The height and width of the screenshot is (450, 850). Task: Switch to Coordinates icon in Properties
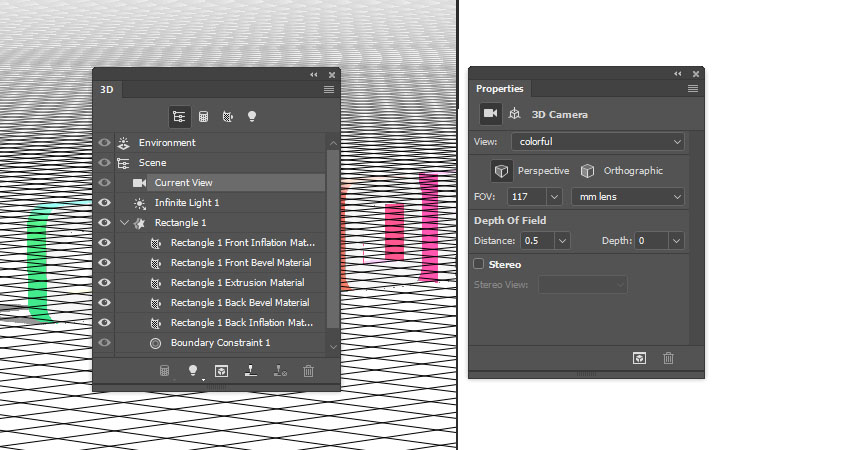point(514,114)
